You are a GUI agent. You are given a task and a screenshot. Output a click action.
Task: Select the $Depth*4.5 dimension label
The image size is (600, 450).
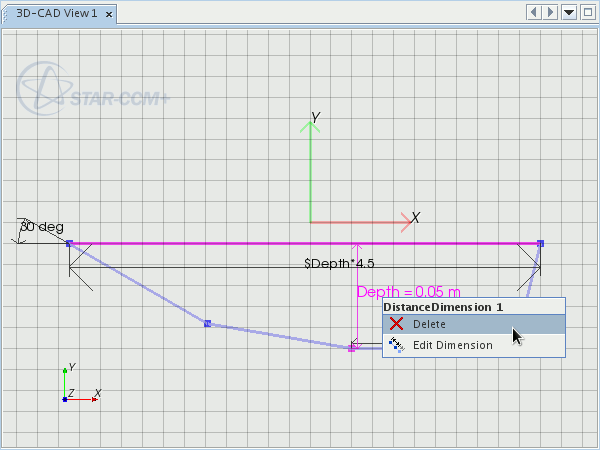(339, 263)
